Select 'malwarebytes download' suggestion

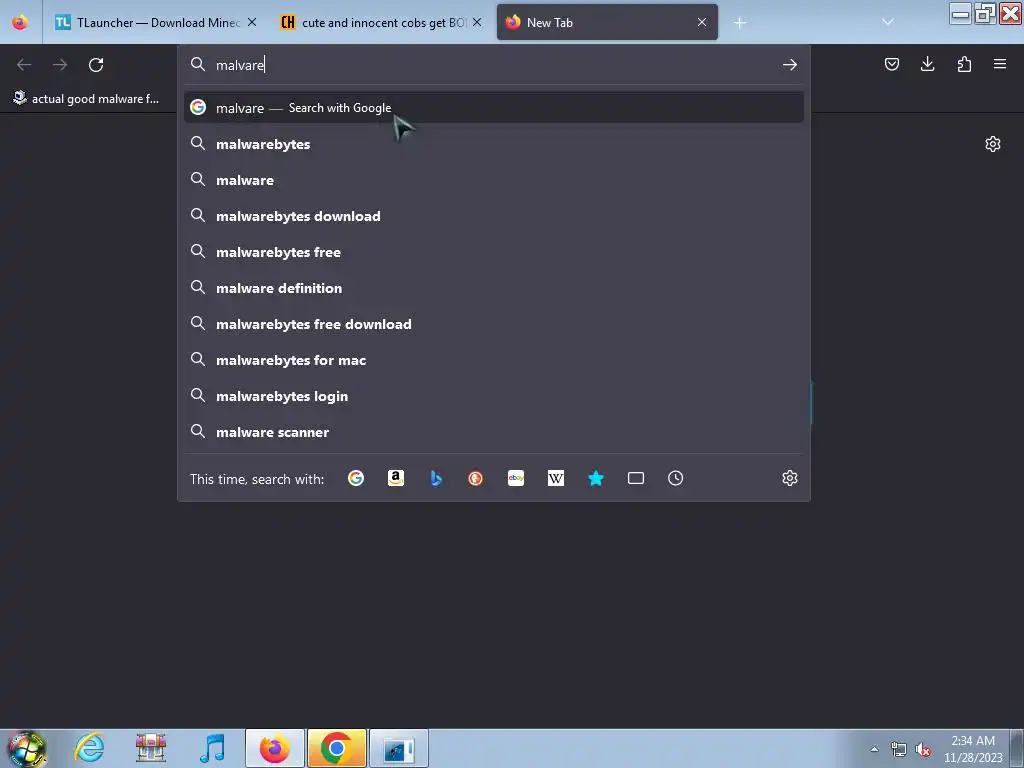pyautogui.click(x=494, y=216)
